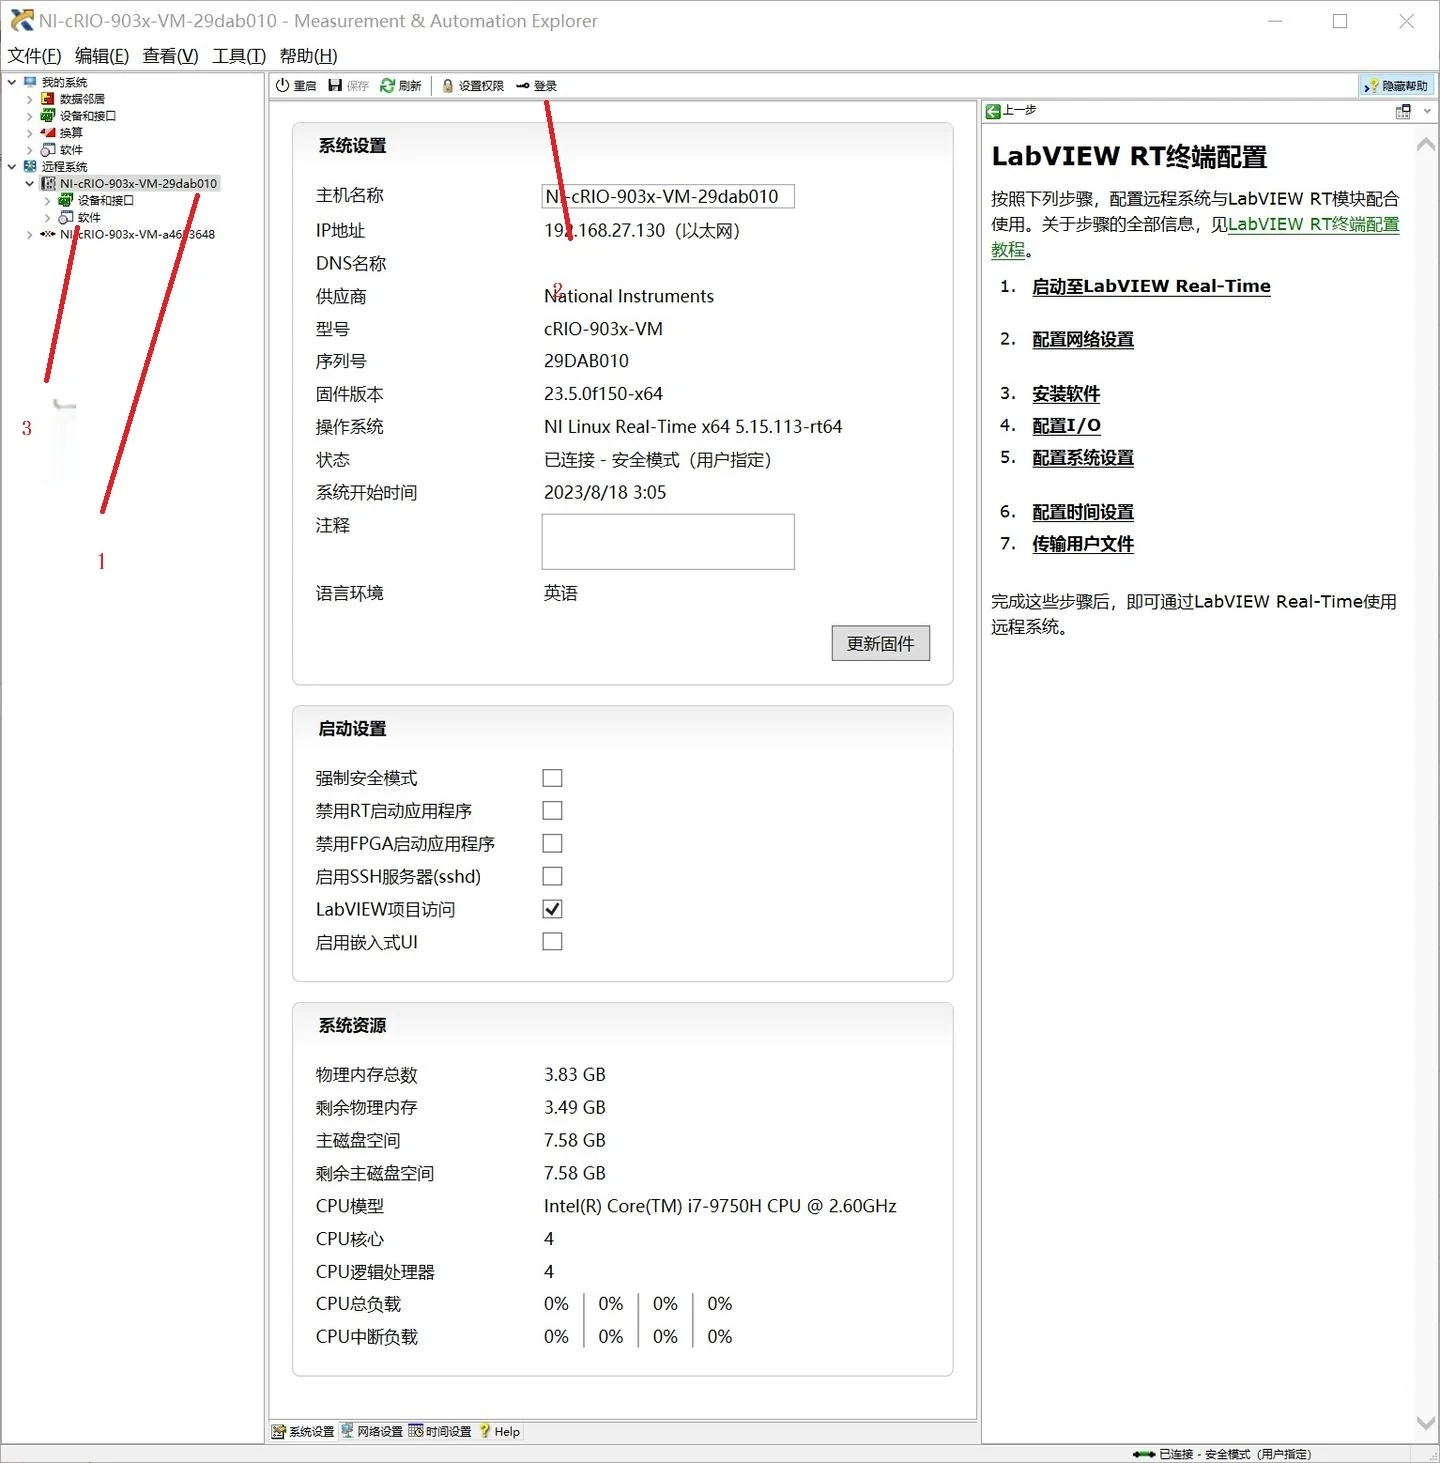1440x1463 pixels.
Task: Expand 软件 arrow under cRIO-29dab010
Action: [x=47, y=217]
